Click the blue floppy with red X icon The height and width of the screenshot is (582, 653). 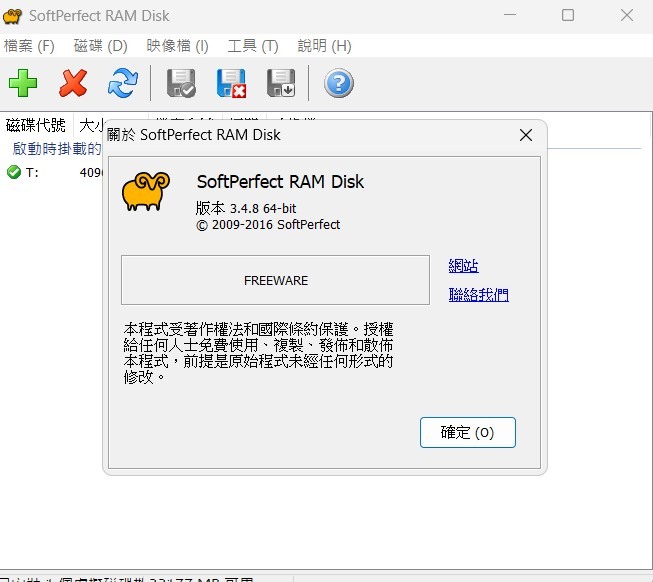tap(231, 83)
